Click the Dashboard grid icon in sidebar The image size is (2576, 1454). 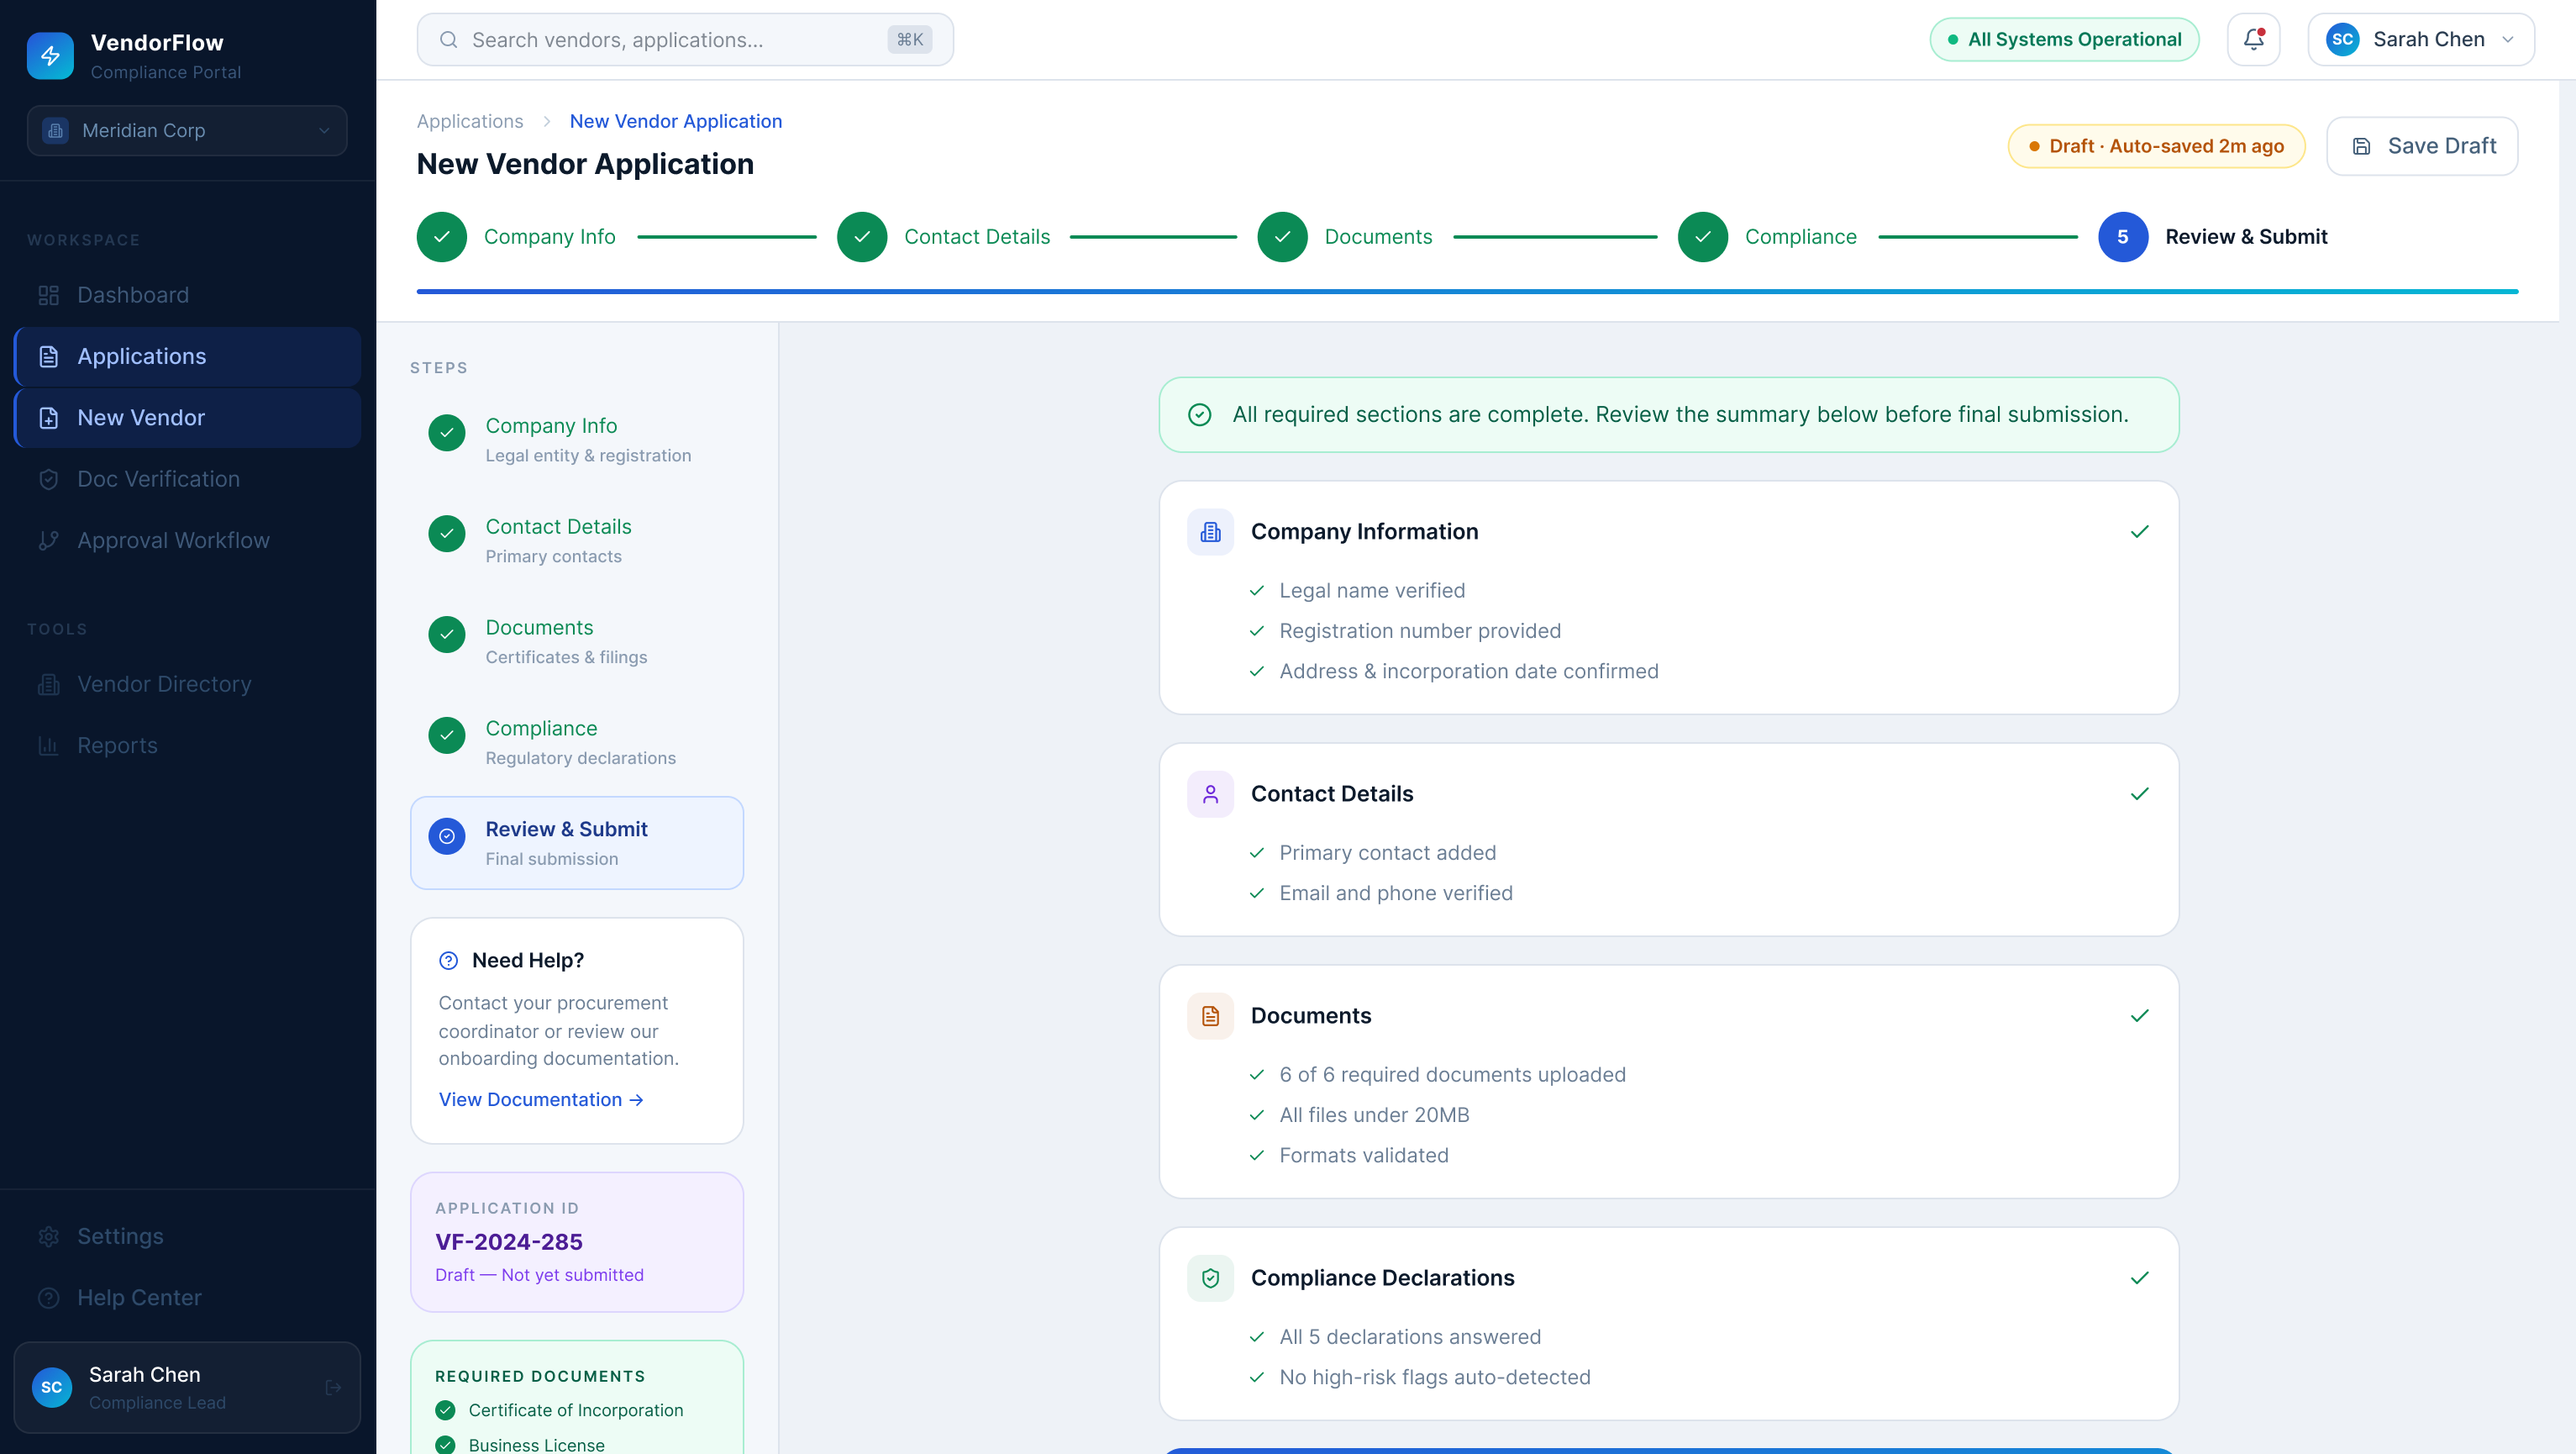[x=48, y=295]
